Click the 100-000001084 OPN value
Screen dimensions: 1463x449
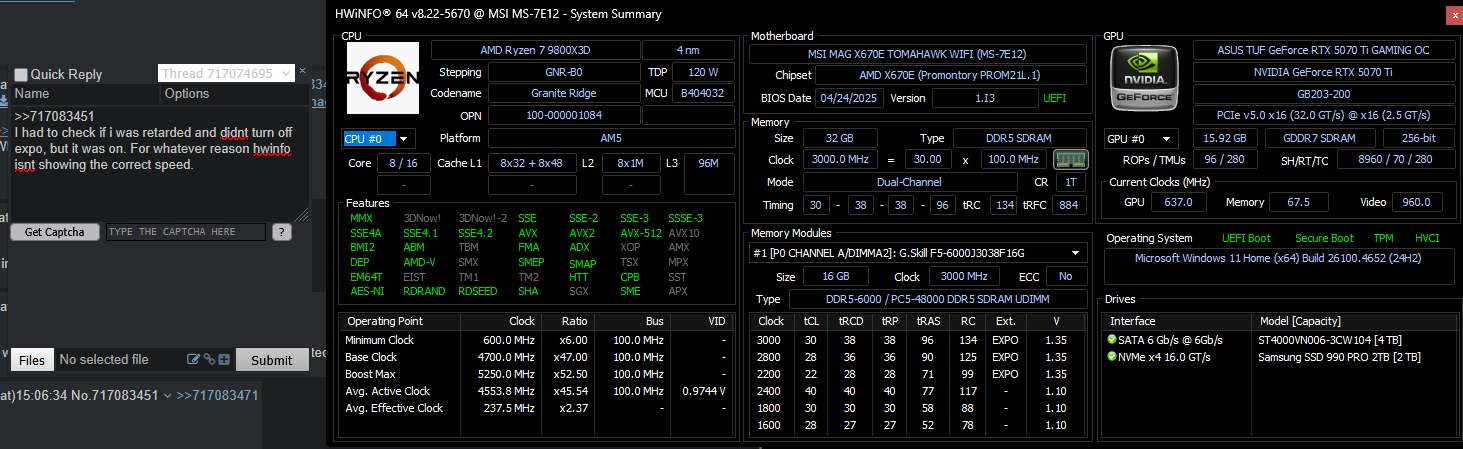tap(563, 116)
